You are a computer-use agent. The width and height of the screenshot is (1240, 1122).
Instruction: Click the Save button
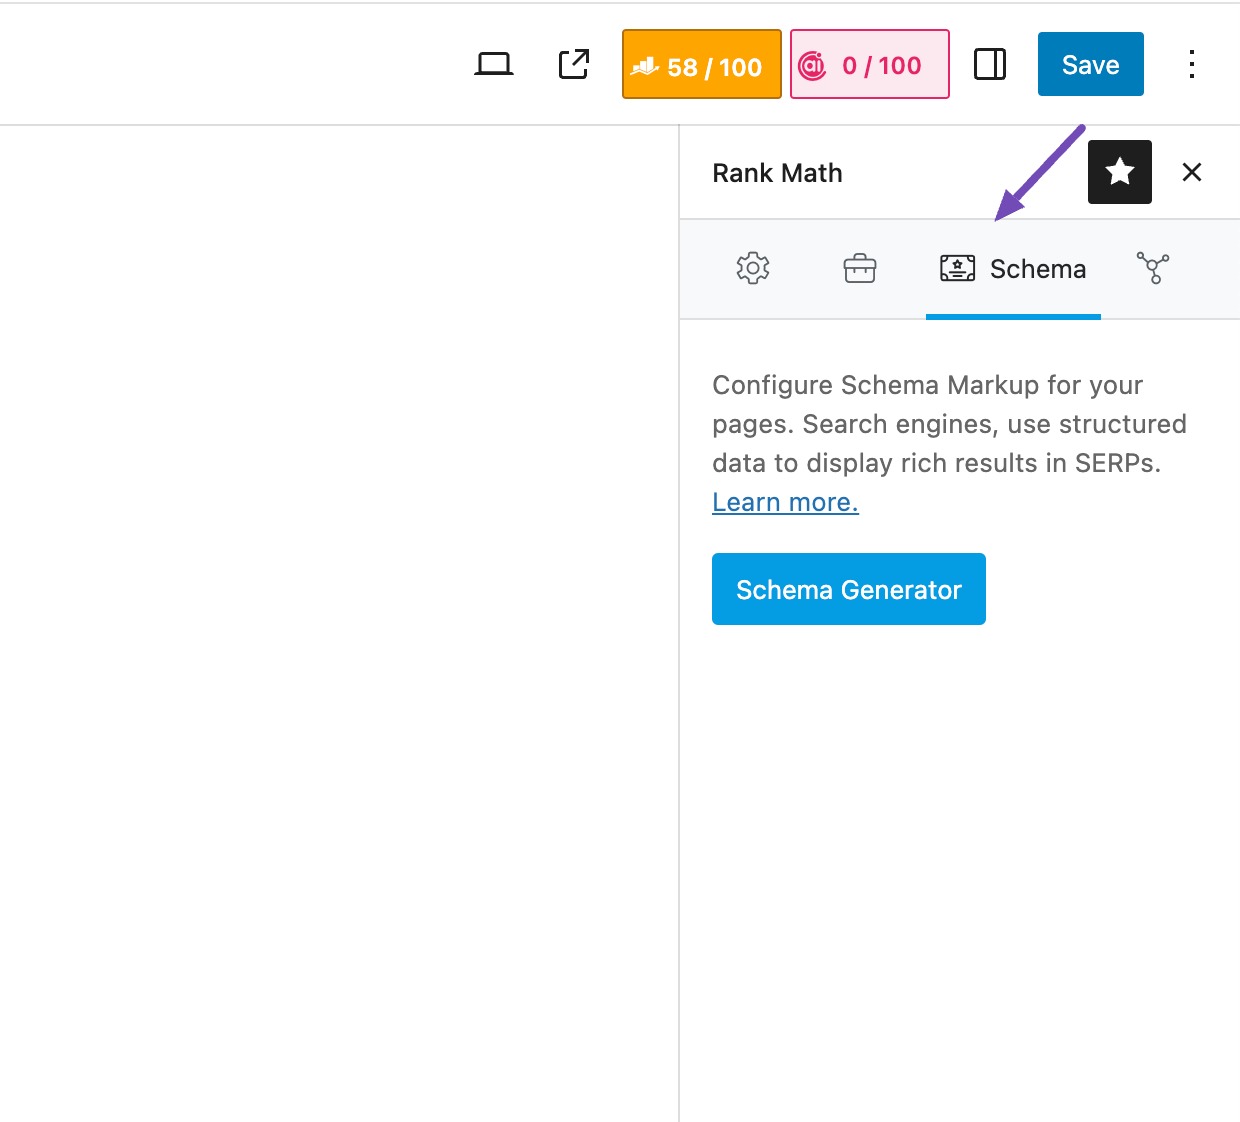click(1090, 65)
